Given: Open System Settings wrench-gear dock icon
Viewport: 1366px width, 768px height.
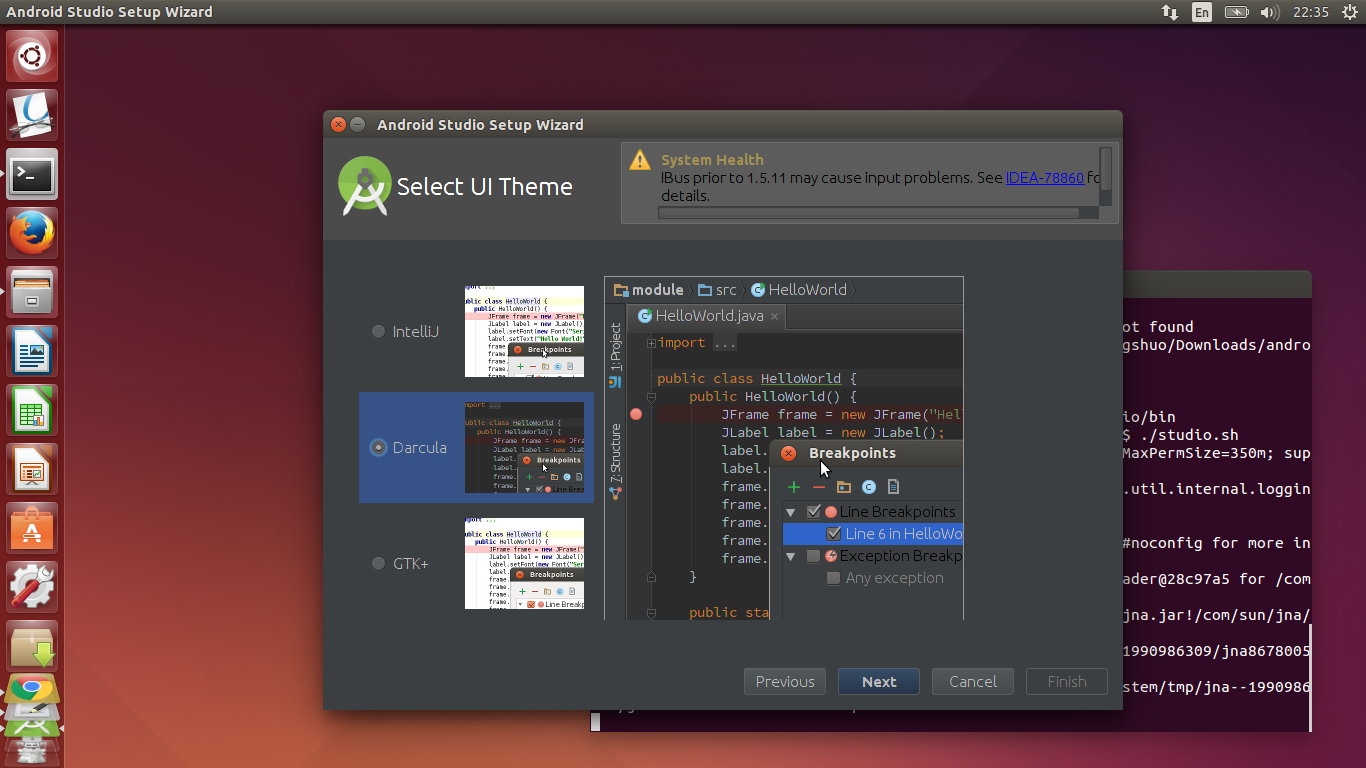Looking at the screenshot, I should coord(33,587).
